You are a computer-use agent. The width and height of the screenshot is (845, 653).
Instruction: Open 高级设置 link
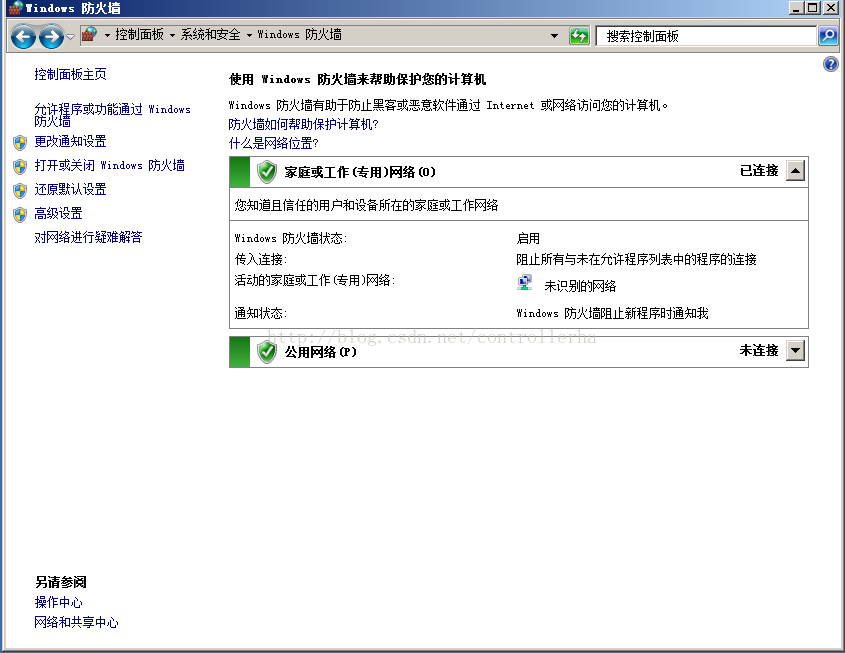[58, 213]
